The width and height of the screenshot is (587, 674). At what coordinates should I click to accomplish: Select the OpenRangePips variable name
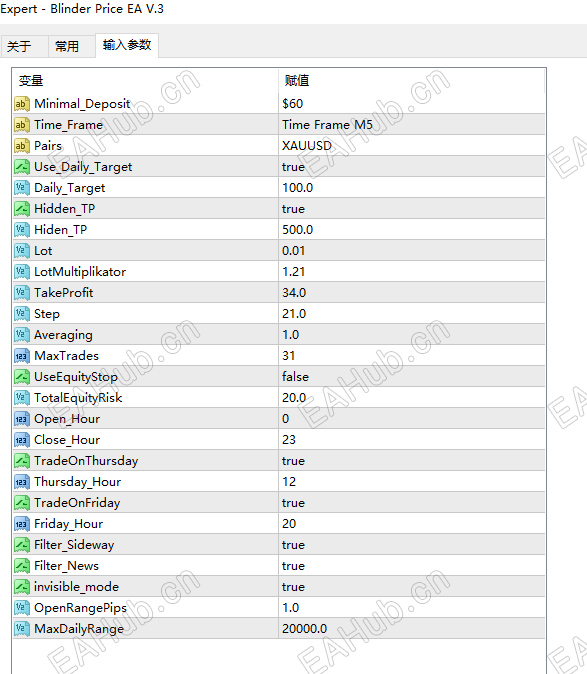80,608
